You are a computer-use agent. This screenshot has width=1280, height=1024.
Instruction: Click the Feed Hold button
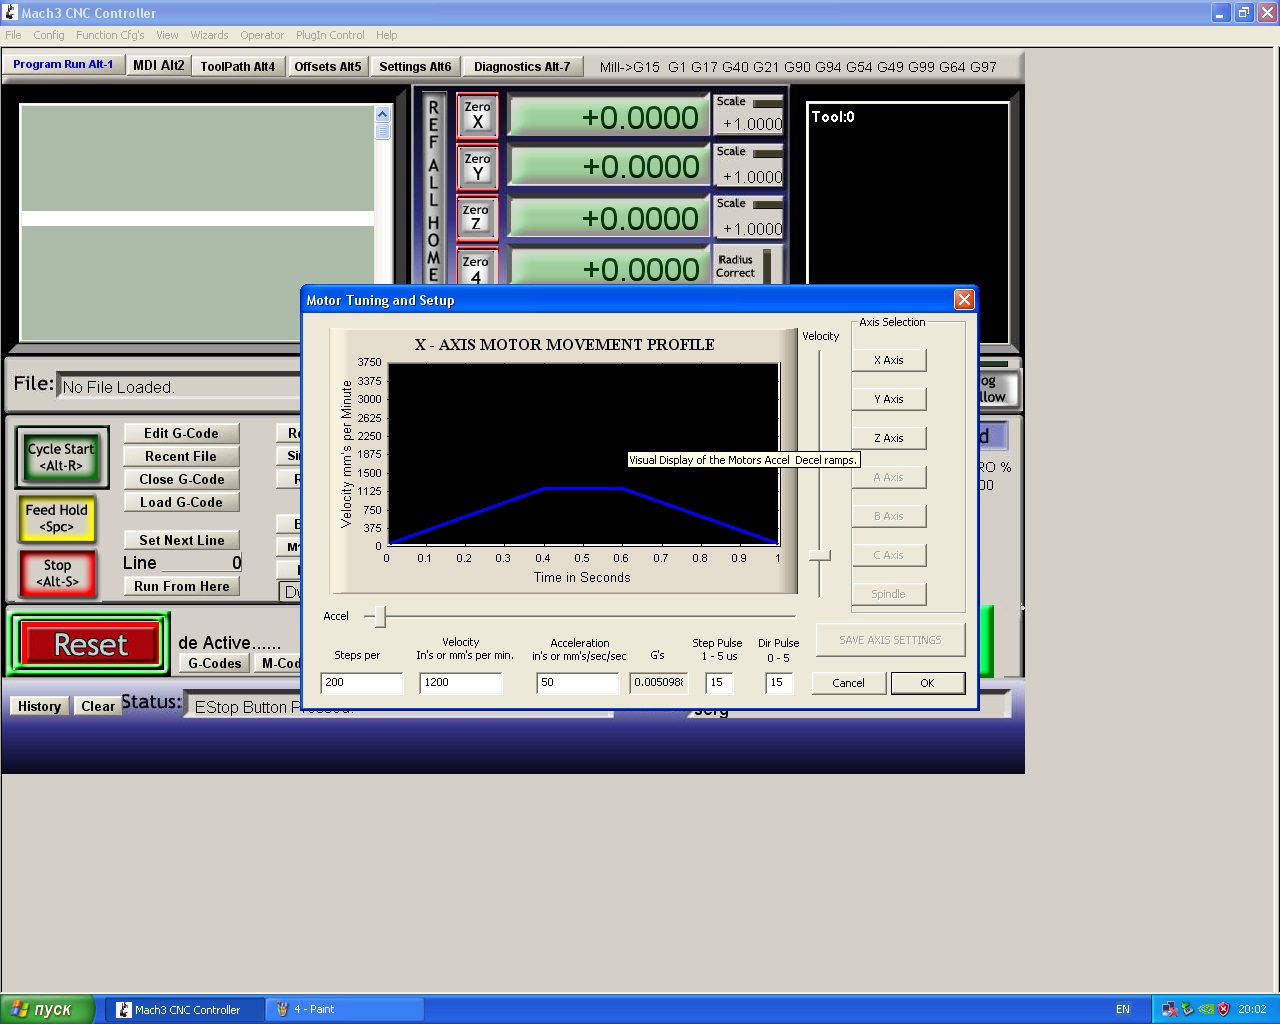pos(57,518)
